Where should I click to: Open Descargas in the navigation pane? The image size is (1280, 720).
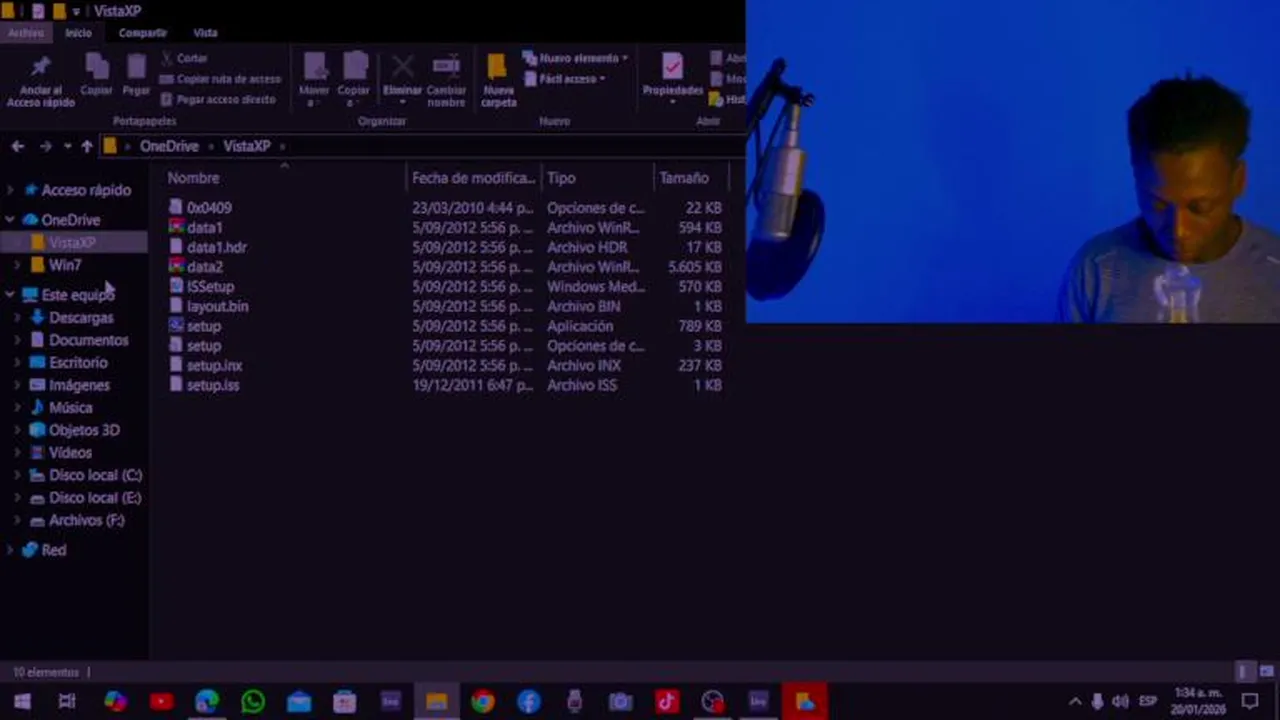tap(81, 318)
